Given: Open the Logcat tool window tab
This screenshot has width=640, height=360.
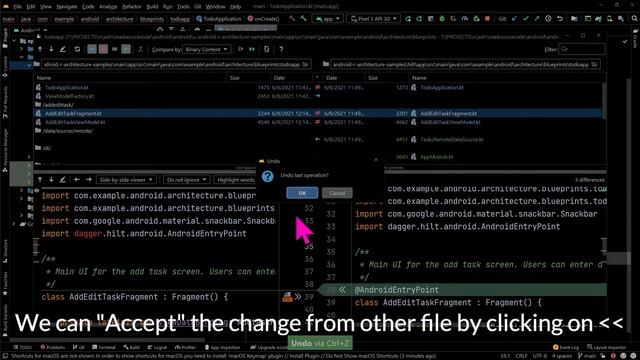Looking at the screenshot, I should (157, 347).
